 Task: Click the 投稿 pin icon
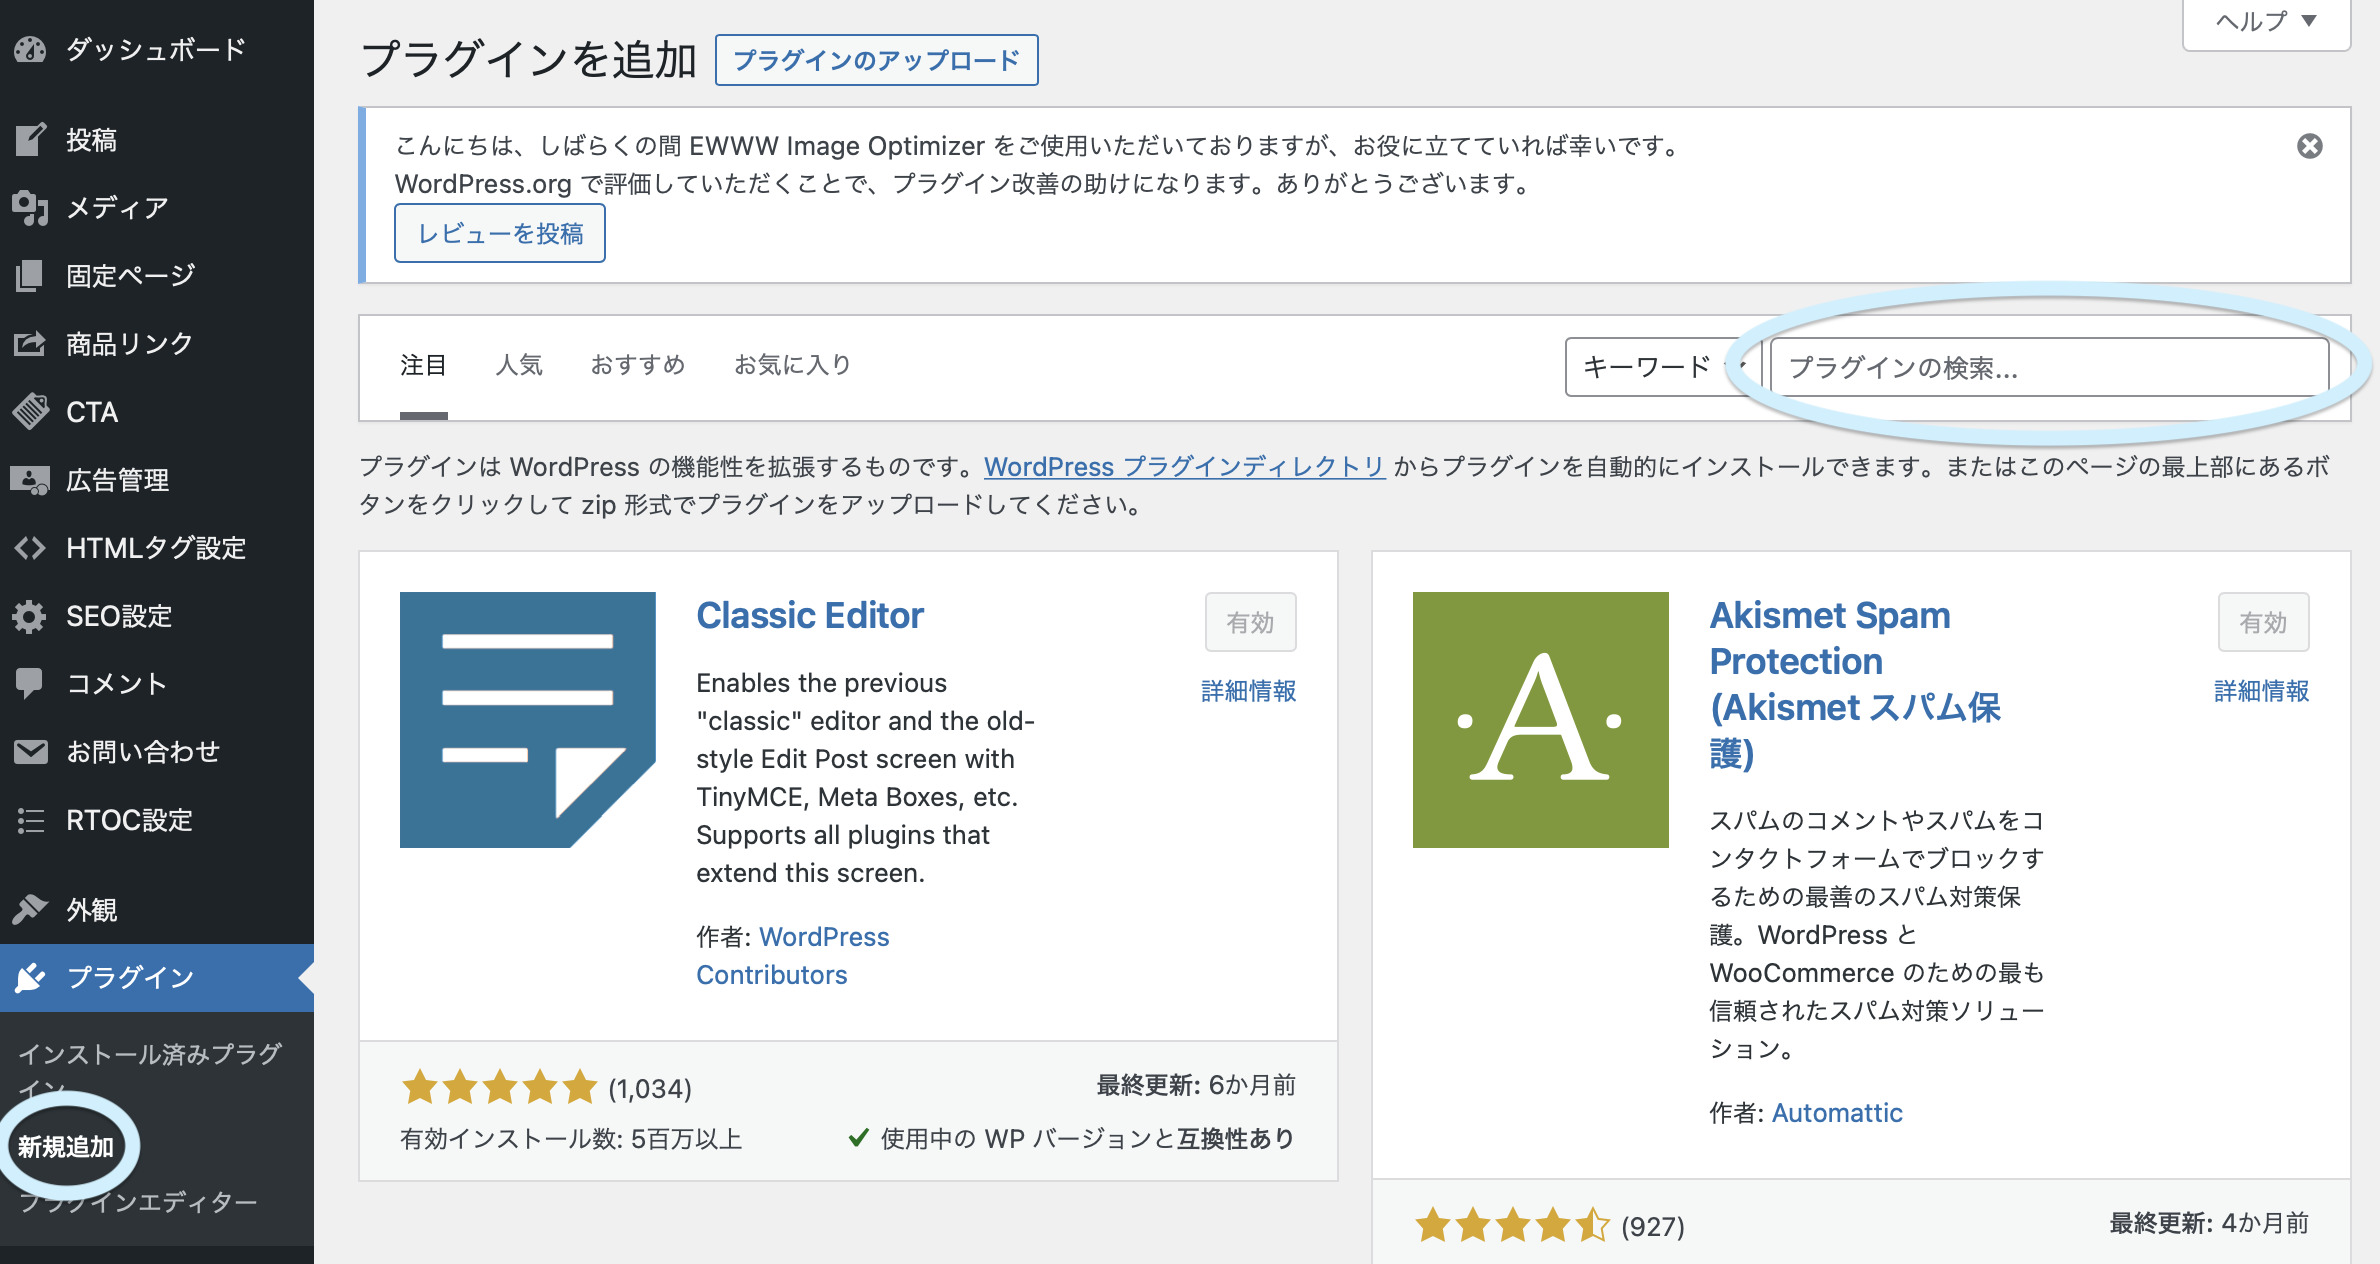(30, 139)
